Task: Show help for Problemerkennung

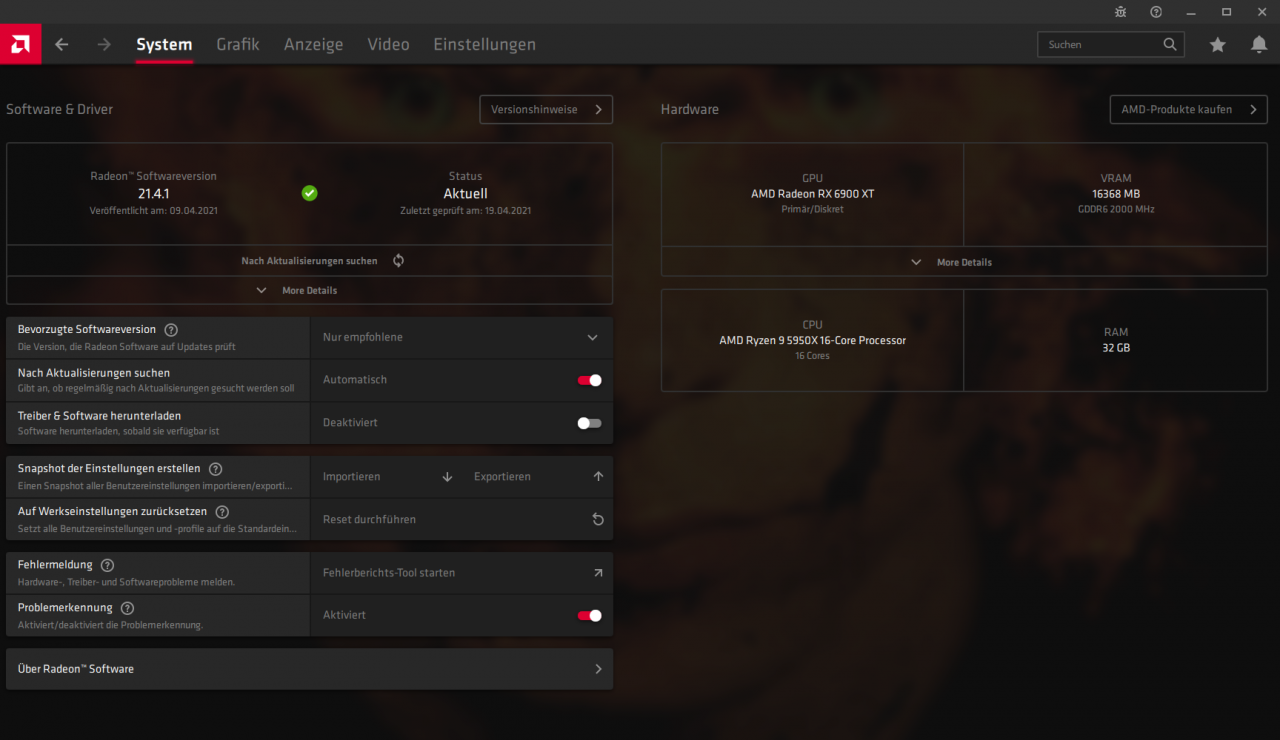Action: click(x=127, y=608)
